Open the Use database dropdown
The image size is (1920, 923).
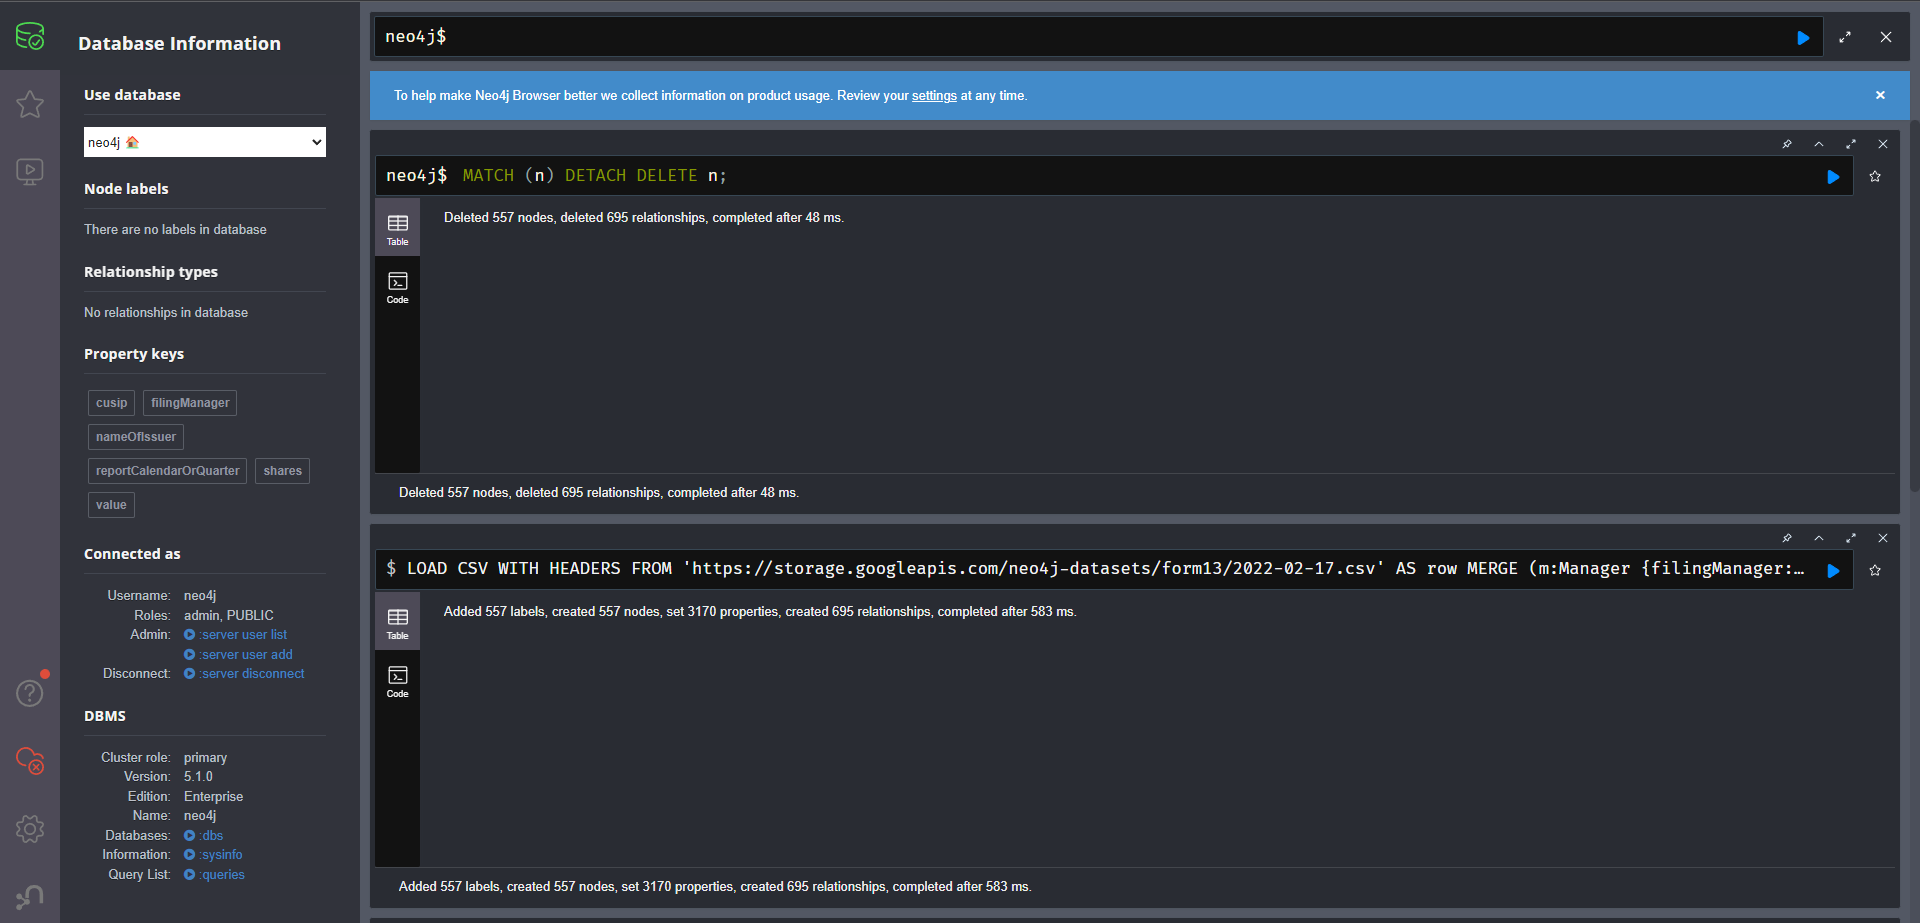(205, 142)
